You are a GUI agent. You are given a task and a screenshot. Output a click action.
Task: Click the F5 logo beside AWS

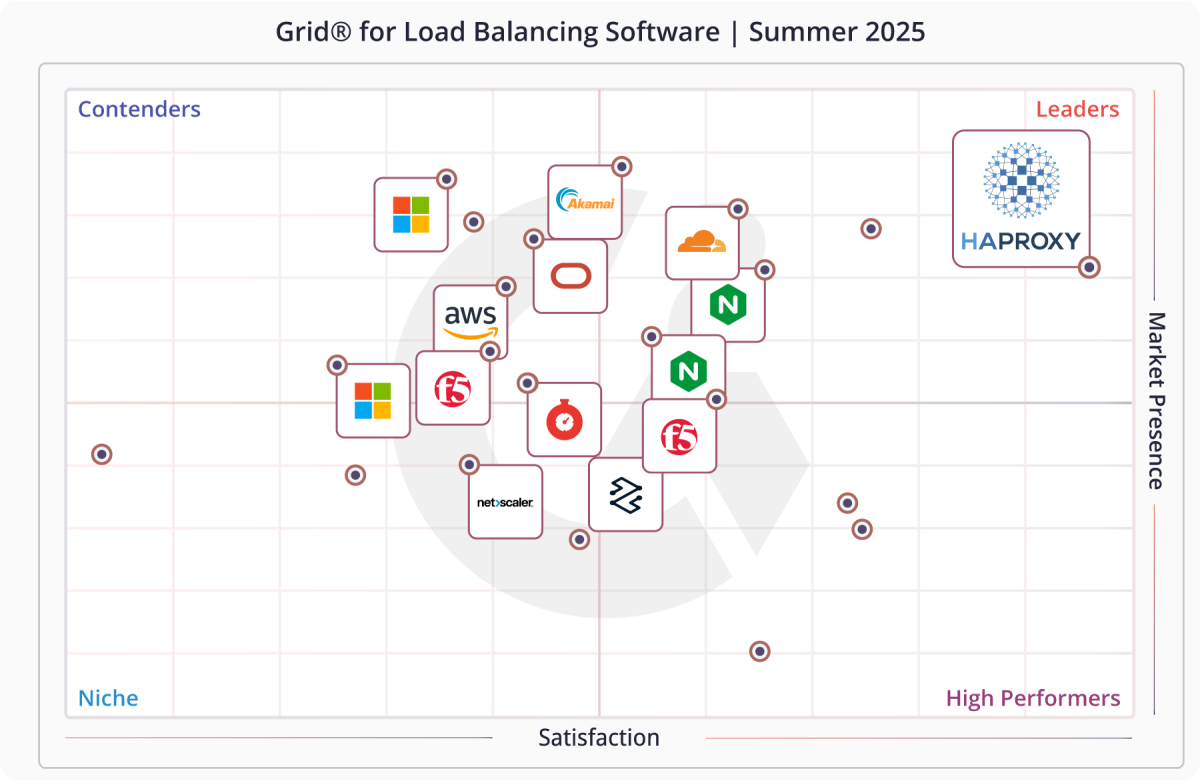coord(453,388)
